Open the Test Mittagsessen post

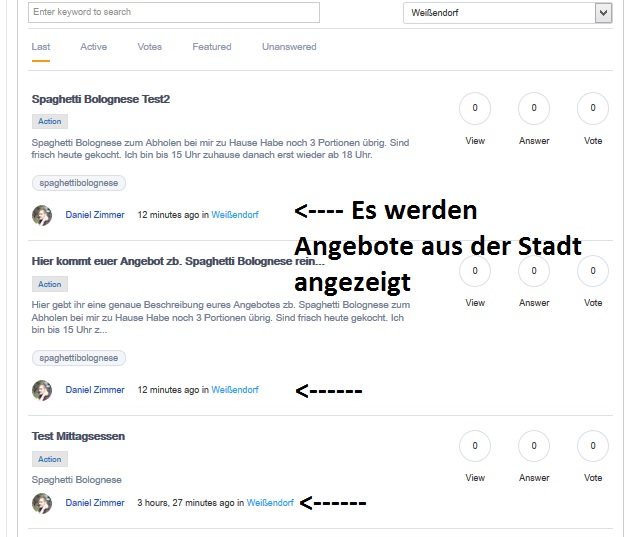(78, 437)
